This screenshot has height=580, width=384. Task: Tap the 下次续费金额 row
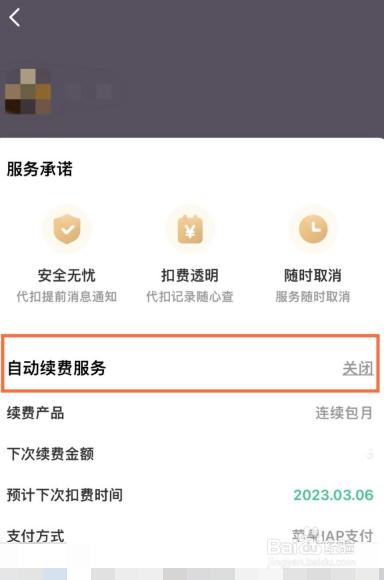click(x=190, y=454)
